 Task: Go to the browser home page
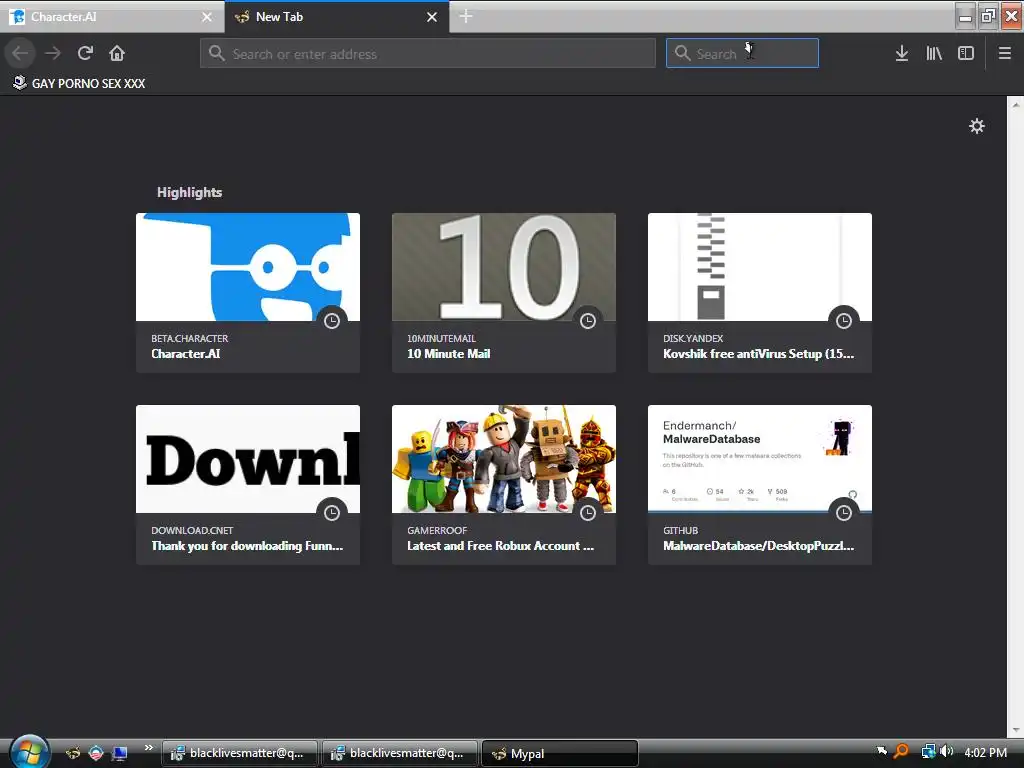point(117,53)
